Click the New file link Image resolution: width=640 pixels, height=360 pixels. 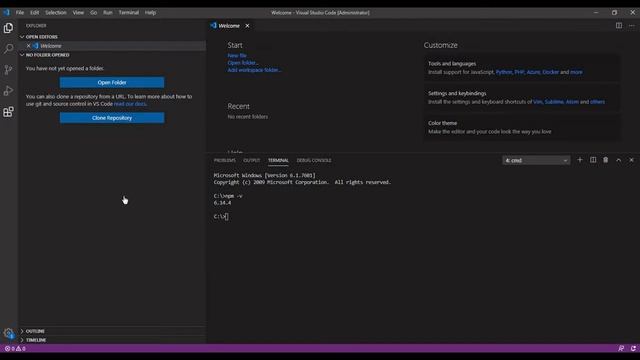coord(237,56)
